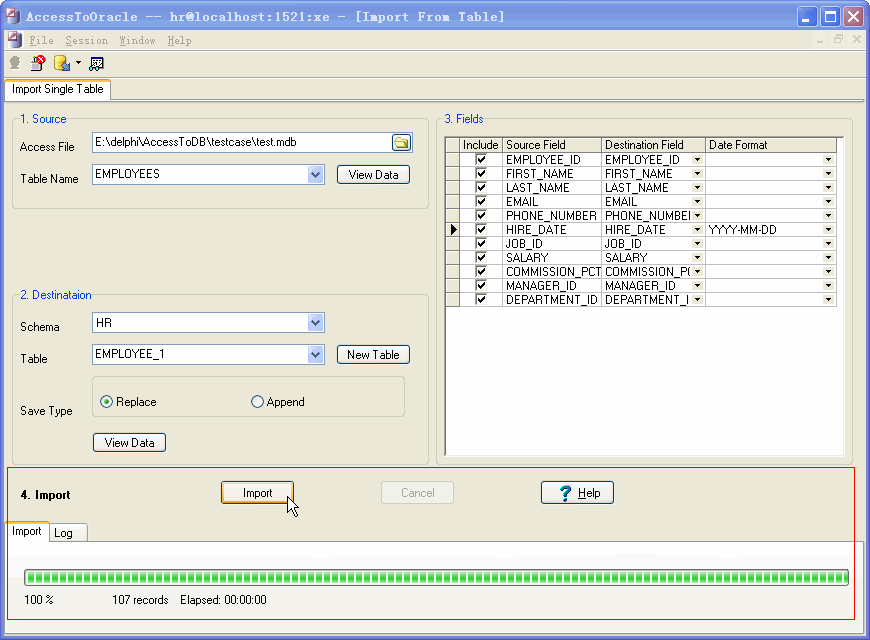Click View Data in the Source section
This screenshot has width=870, height=640.
point(373,175)
